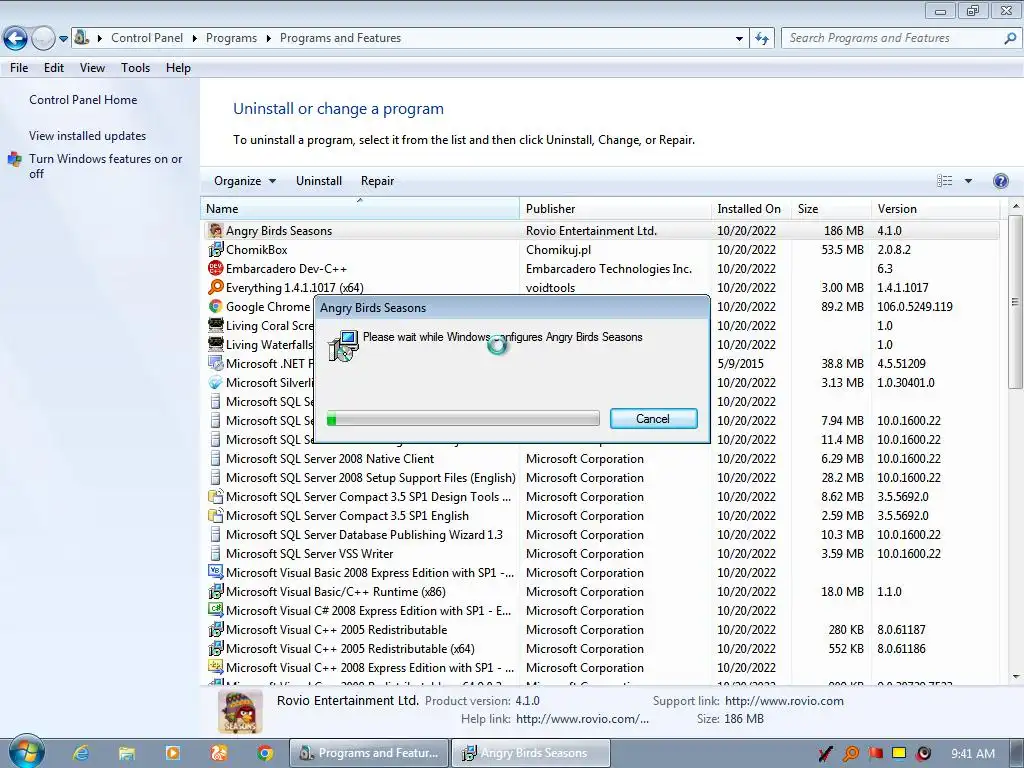This screenshot has width=1024, height=768.
Task: Click Visual C# 2008 Express icon
Action: 216,610
